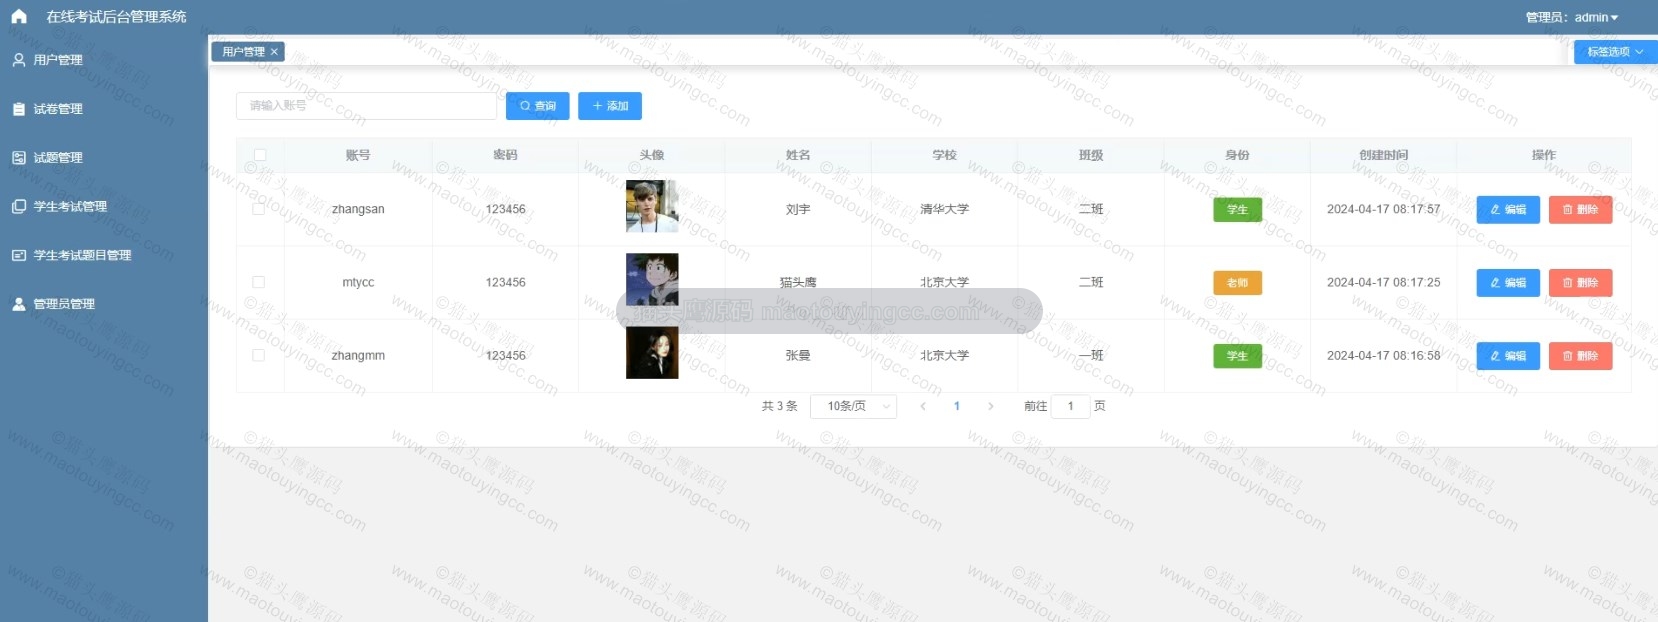This screenshot has height=622, width=1658.
Task: Click the name 张曼
Action: click(798, 355)
